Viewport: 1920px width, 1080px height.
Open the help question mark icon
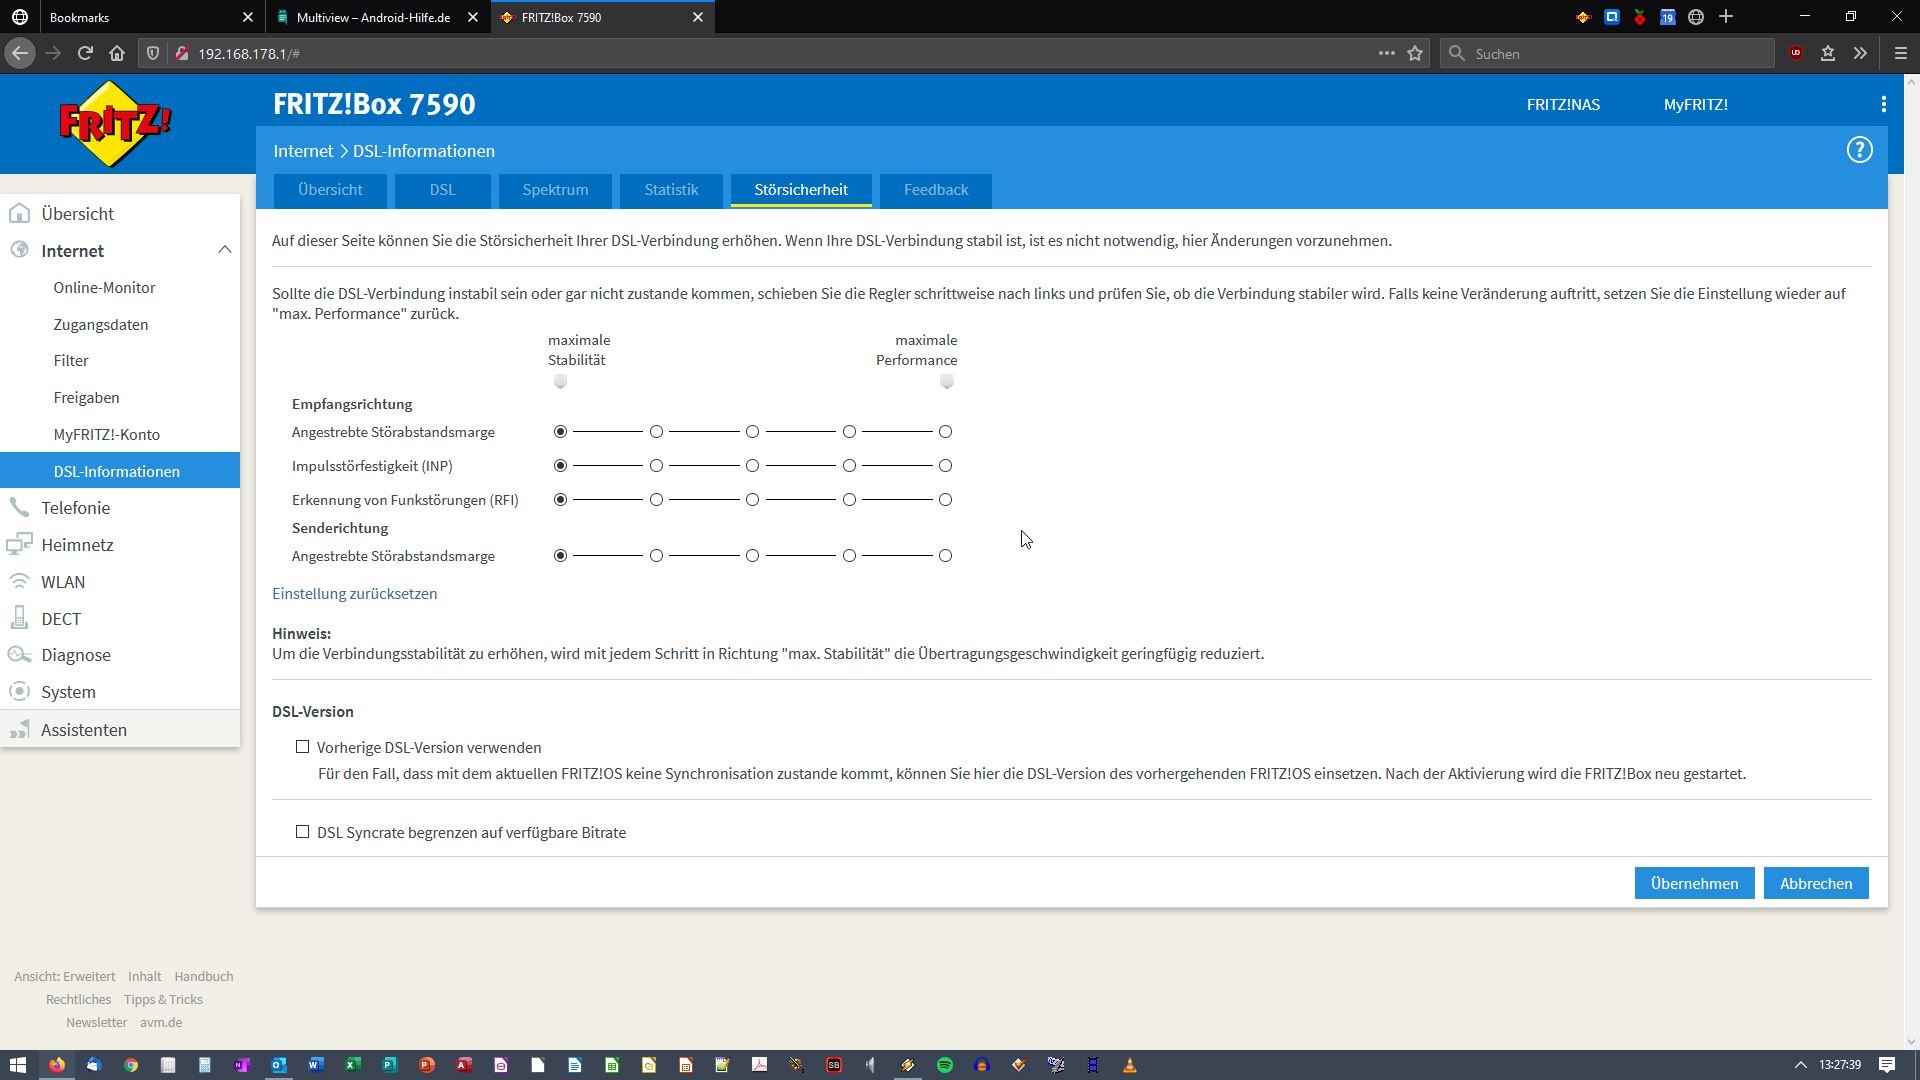pos(1859,150)
